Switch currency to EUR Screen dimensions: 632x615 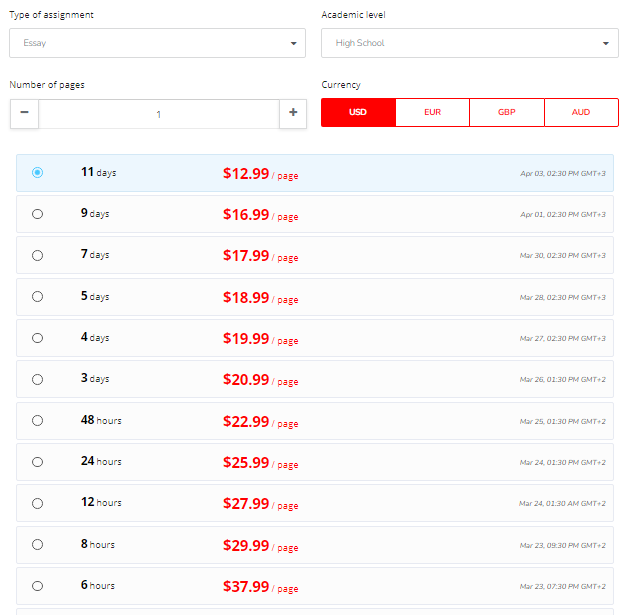pos(432,112)
